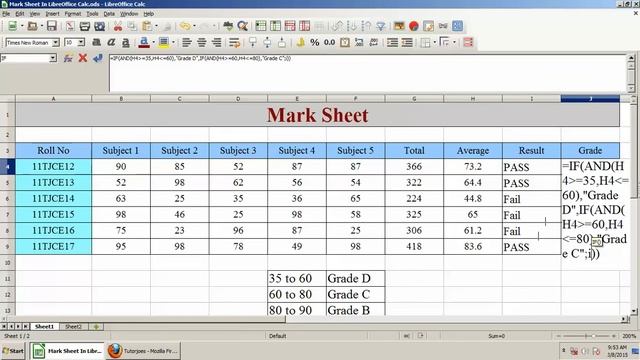Screen dimensions: 640x360
Task: Click the AutoFilter funnel icon
Action: 381,26
